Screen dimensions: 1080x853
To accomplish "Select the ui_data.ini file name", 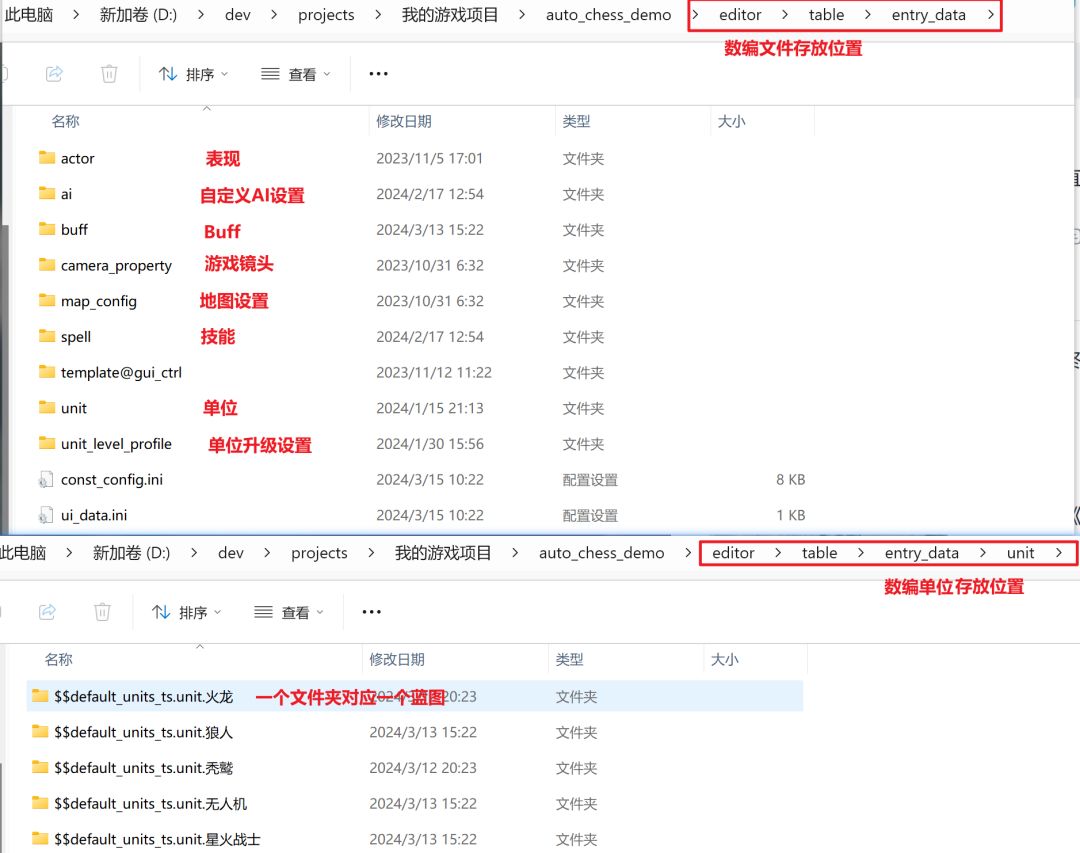I will point(94,515).
